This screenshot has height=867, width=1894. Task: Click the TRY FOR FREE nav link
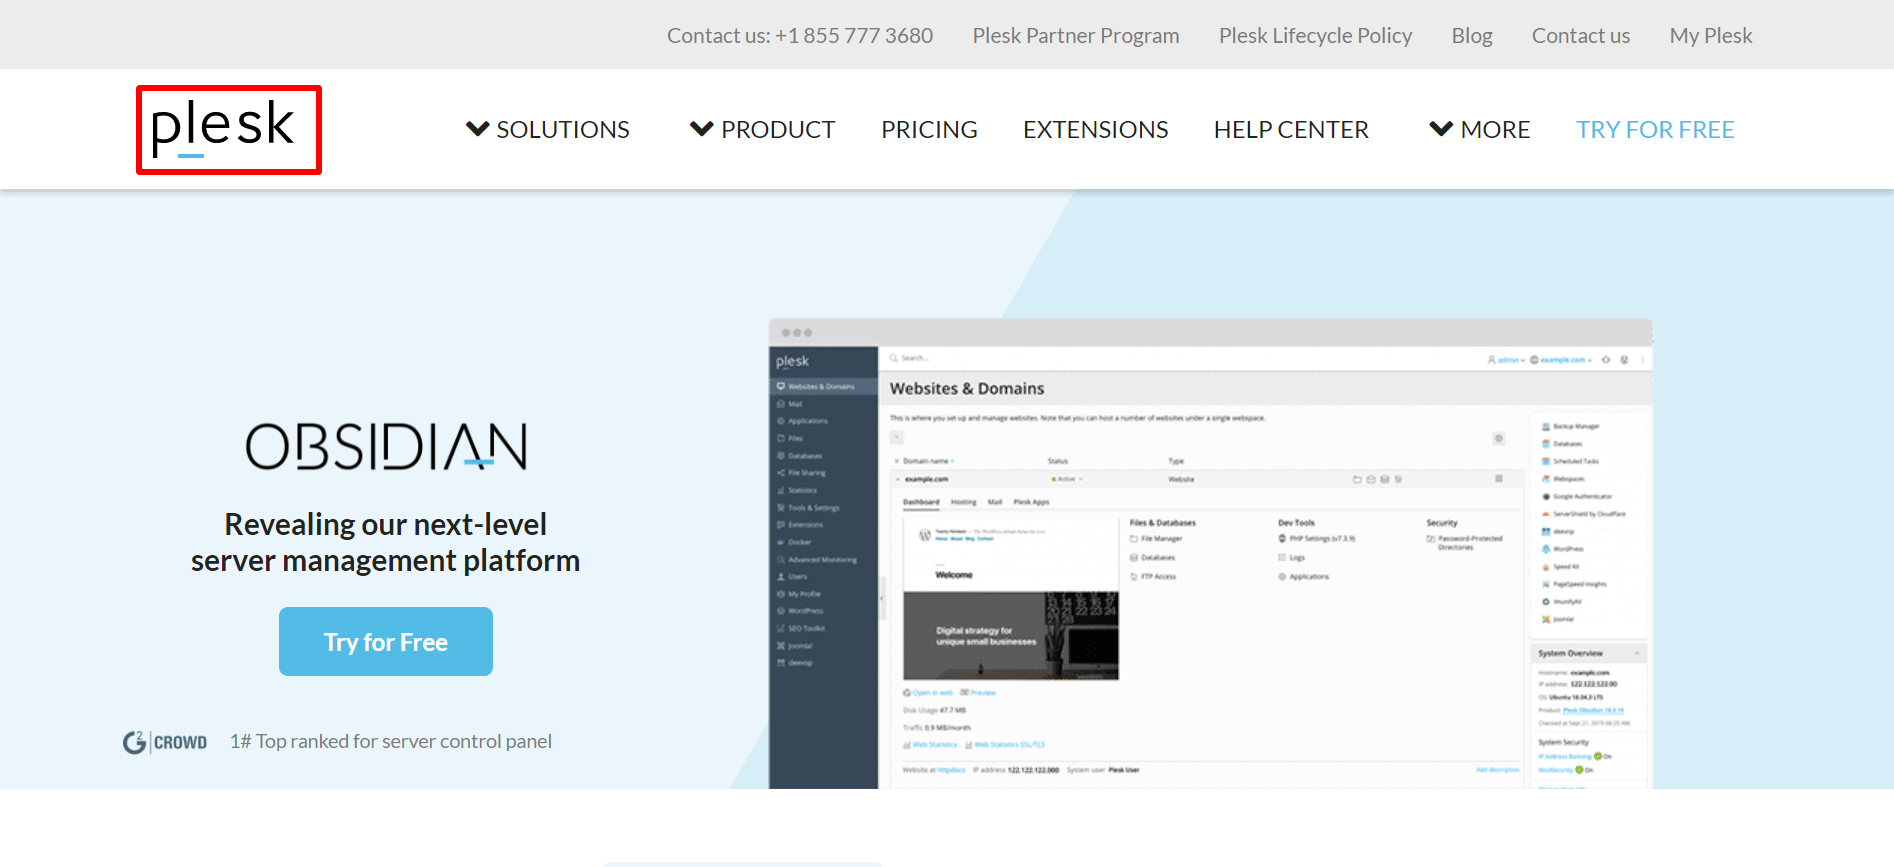pos(1655,130)
